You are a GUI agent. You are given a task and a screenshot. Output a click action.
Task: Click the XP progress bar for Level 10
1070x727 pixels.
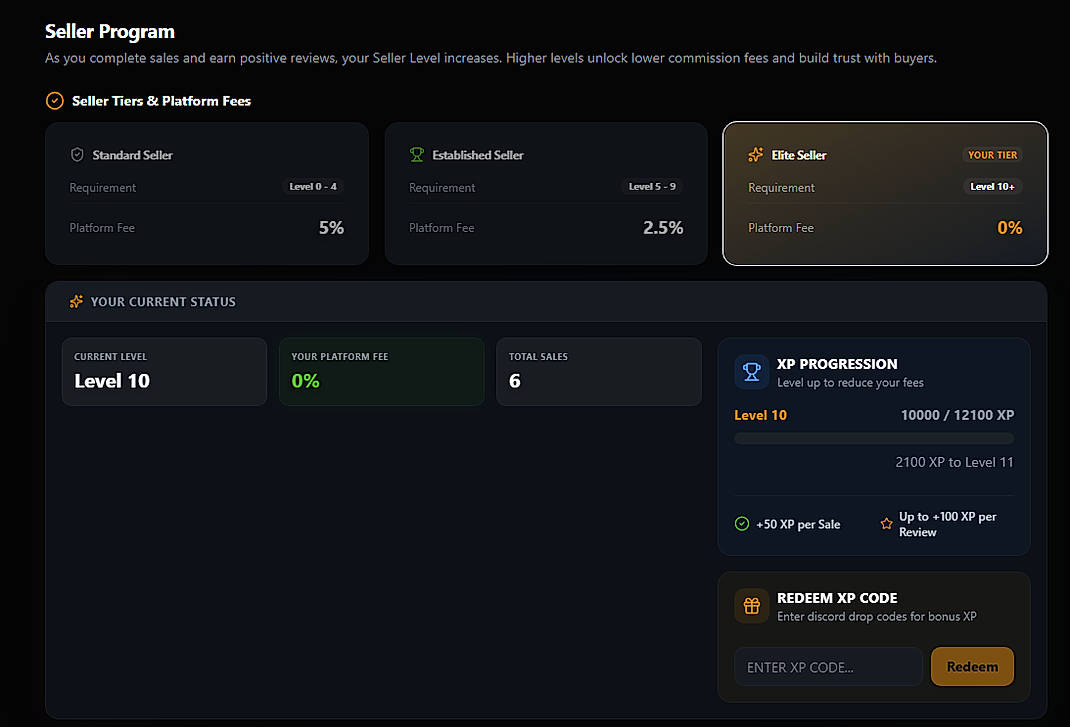click(x=873, y=439)
